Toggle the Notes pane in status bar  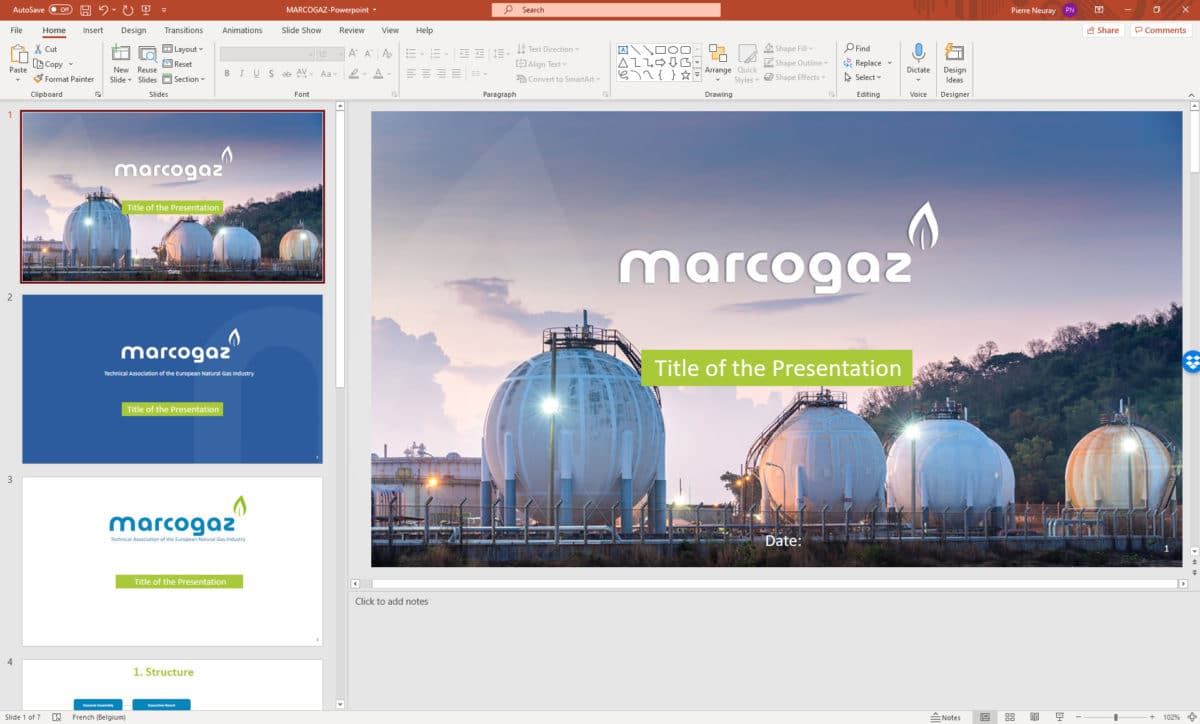click(945, 717)
